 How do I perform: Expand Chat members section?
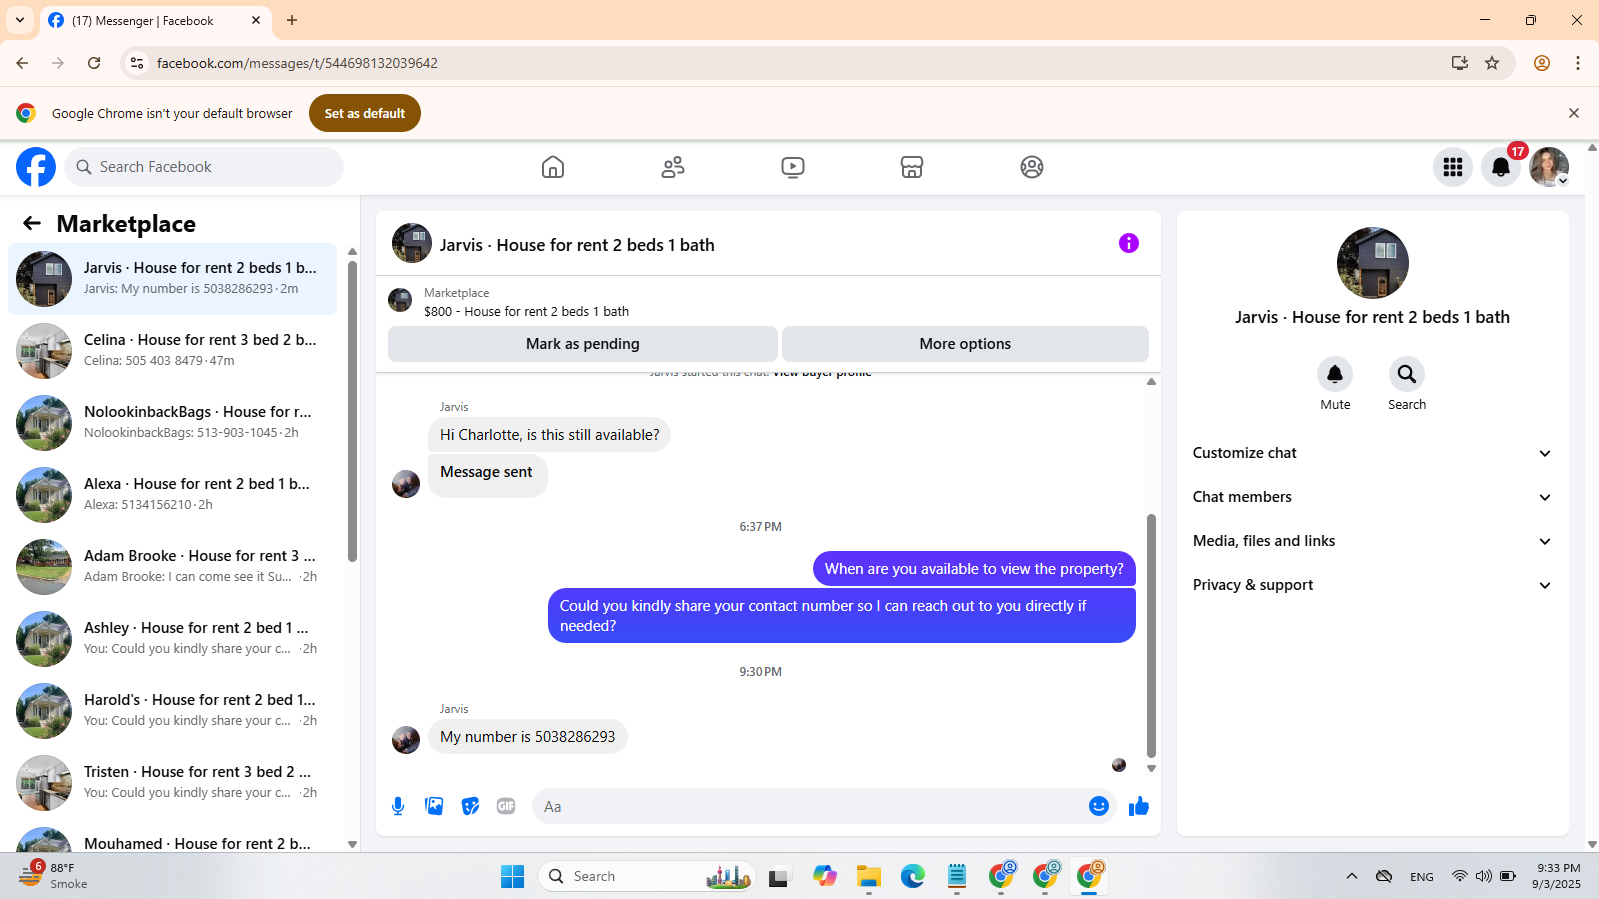[1372, 497]
